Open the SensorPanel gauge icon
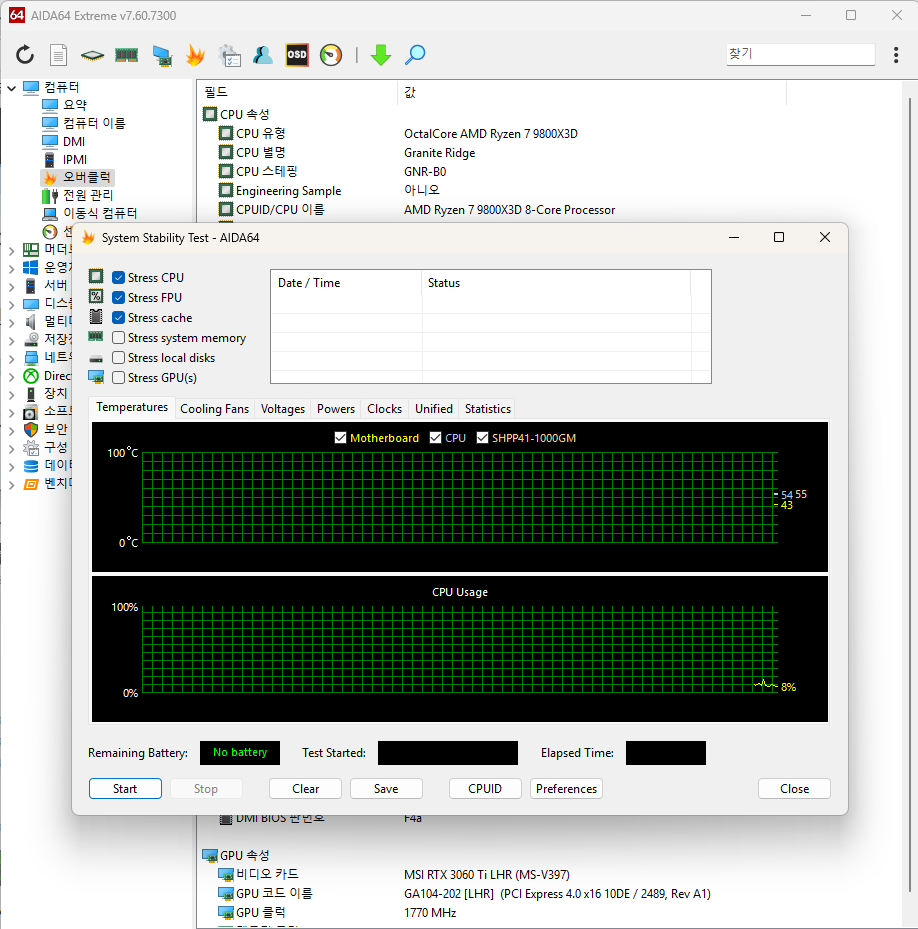This screenshot has width=918, height=929. (331, 55)
